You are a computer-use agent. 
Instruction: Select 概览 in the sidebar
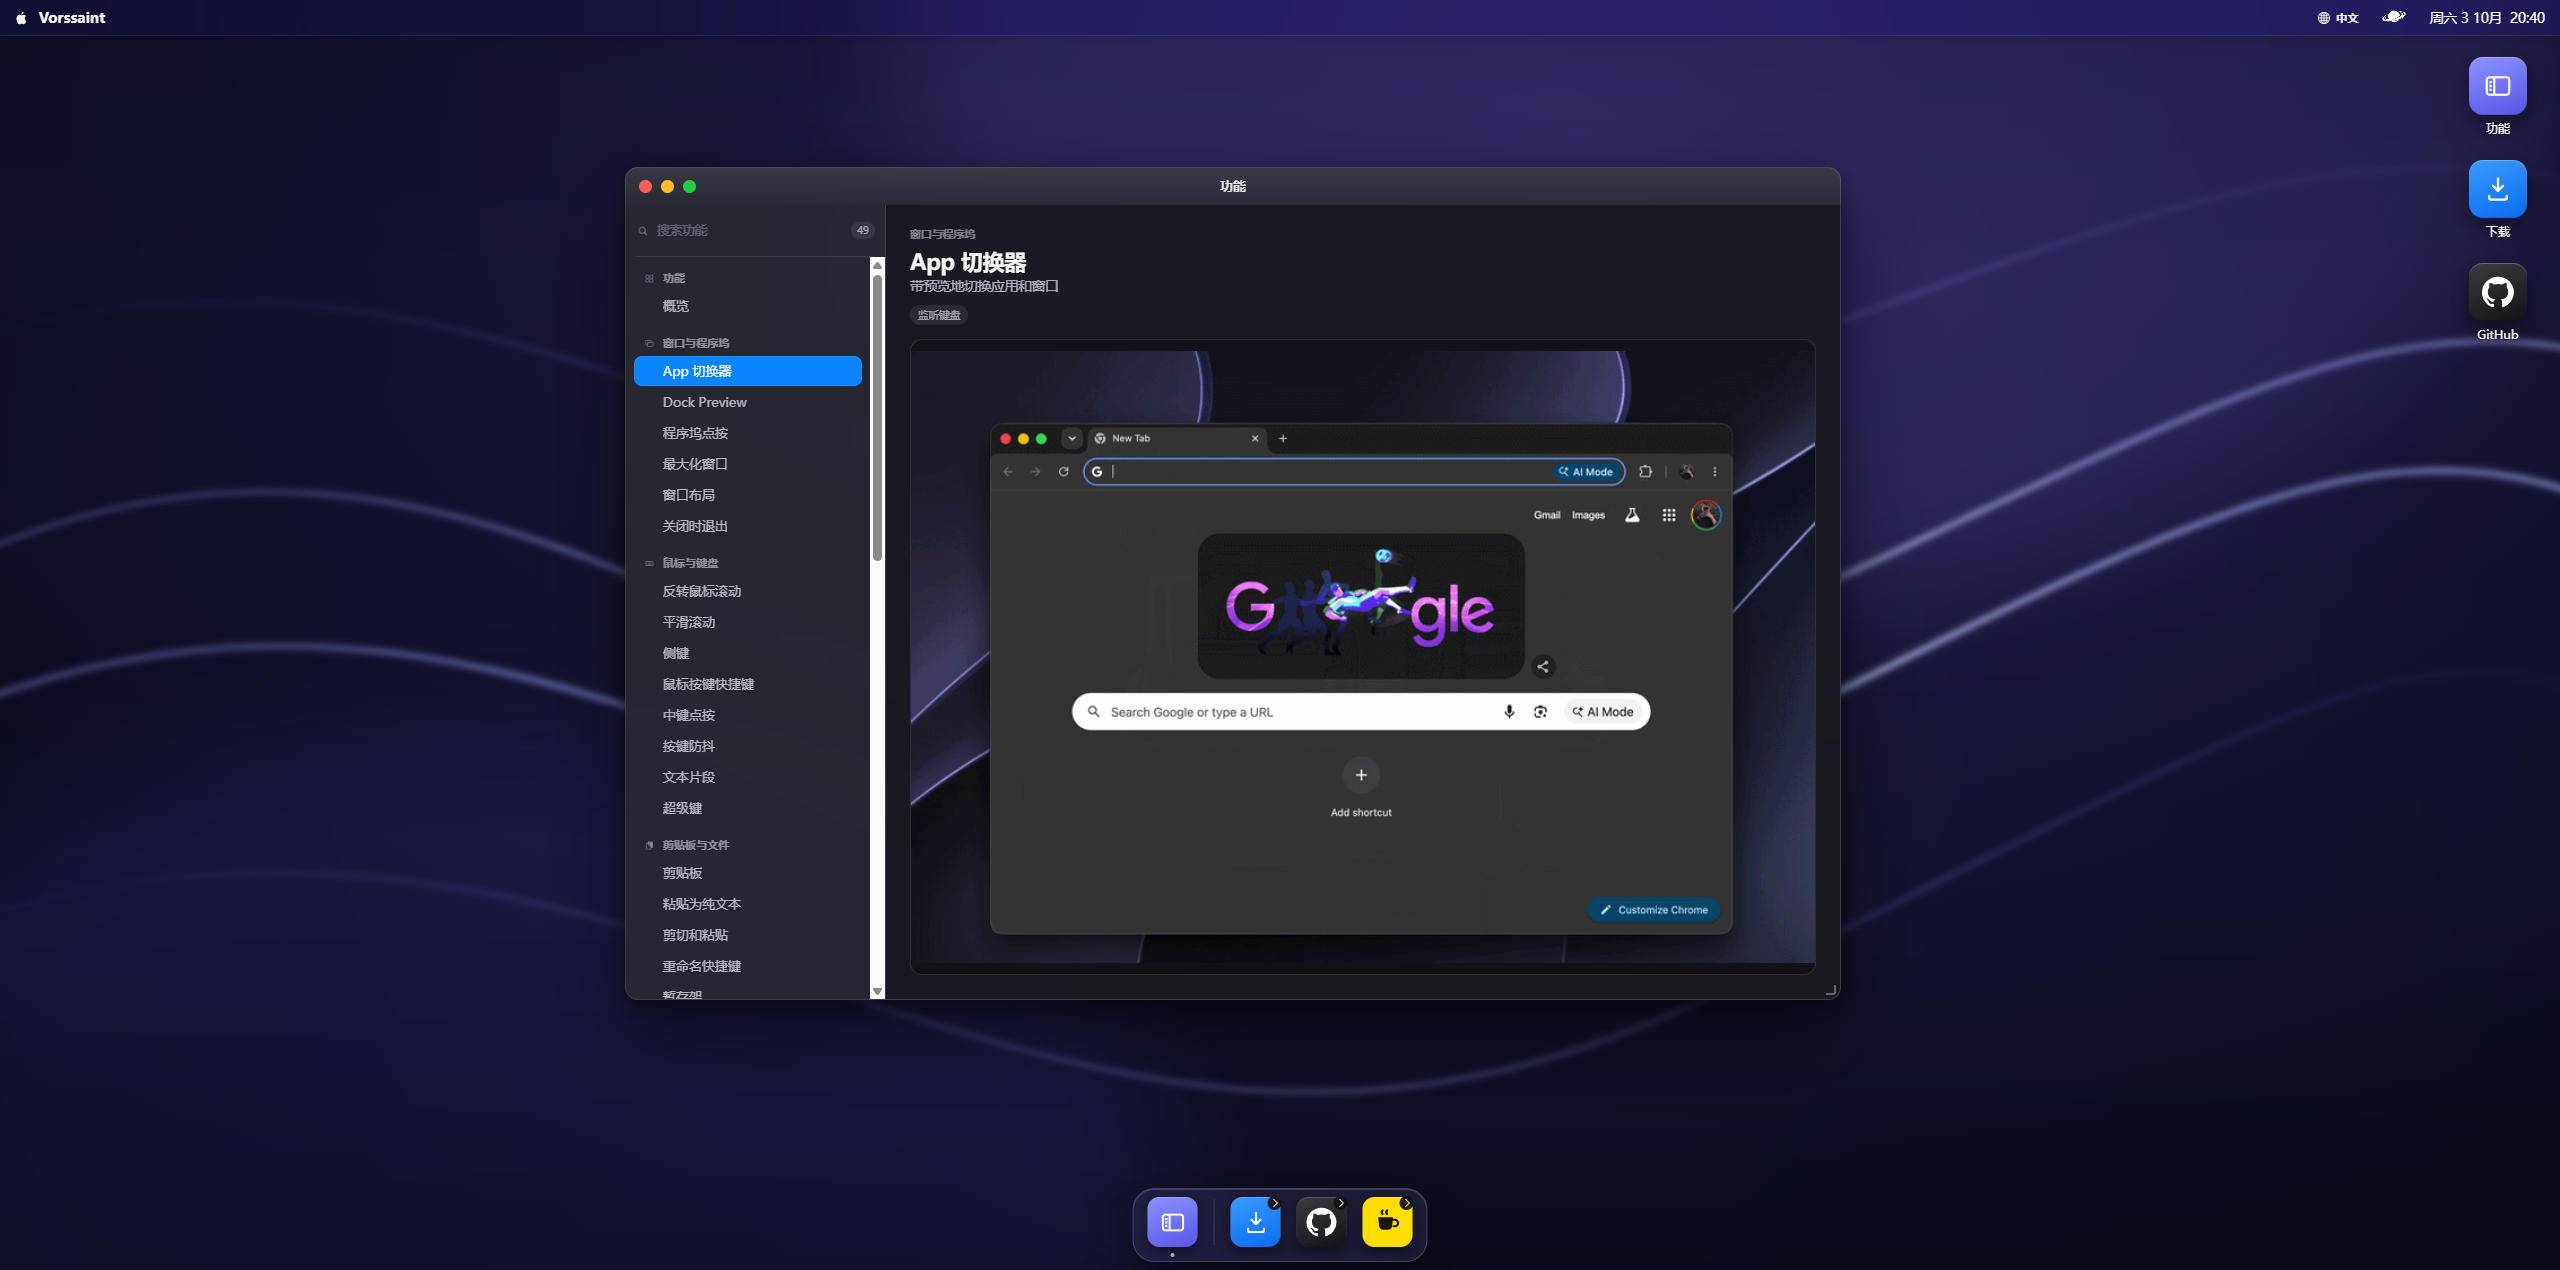[x=748, y=306]
